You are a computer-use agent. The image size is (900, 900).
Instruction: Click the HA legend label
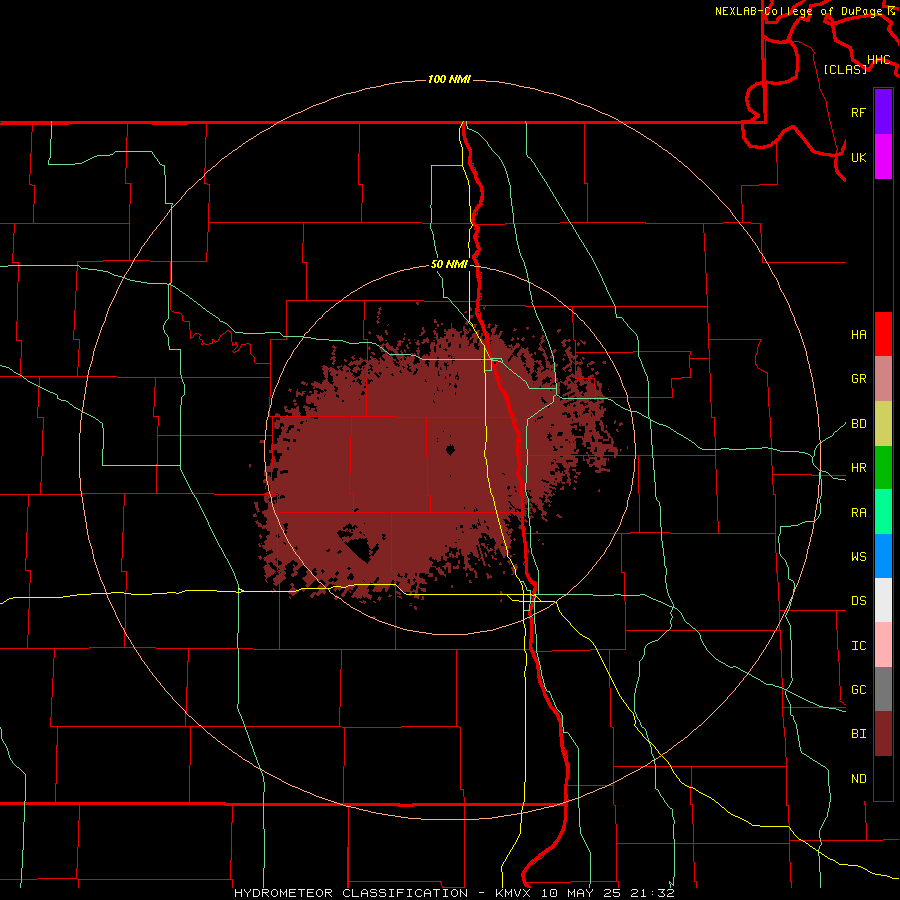858,335
